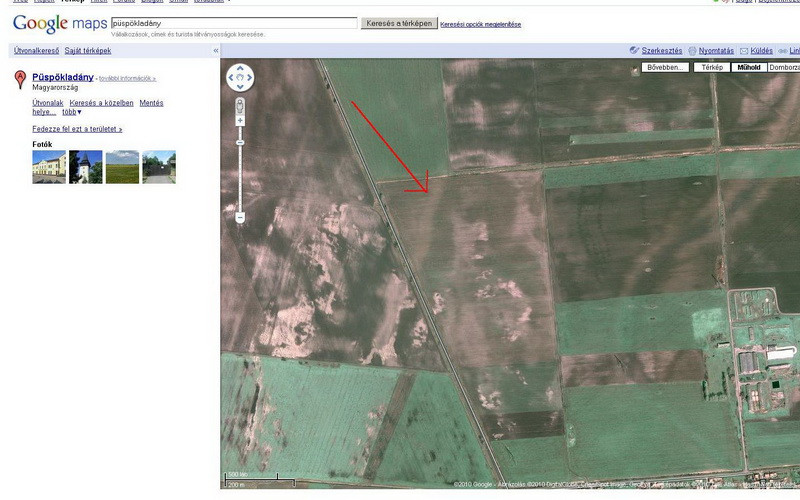Viewport: 800px width, 500px height.
Task: Open további információk link
Action: (127, 79)
